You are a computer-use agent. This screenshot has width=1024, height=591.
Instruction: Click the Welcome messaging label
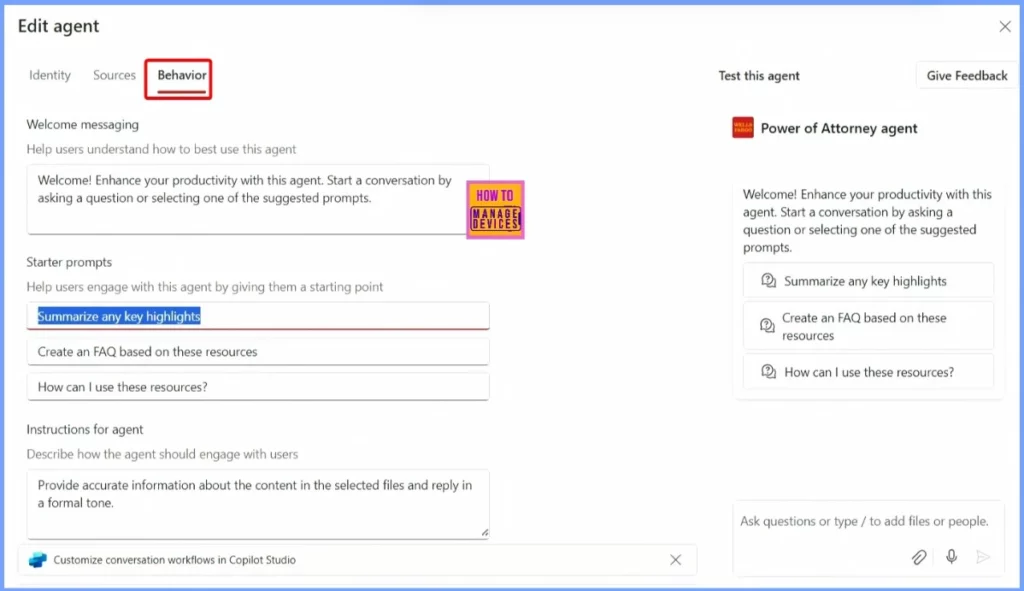82,124
